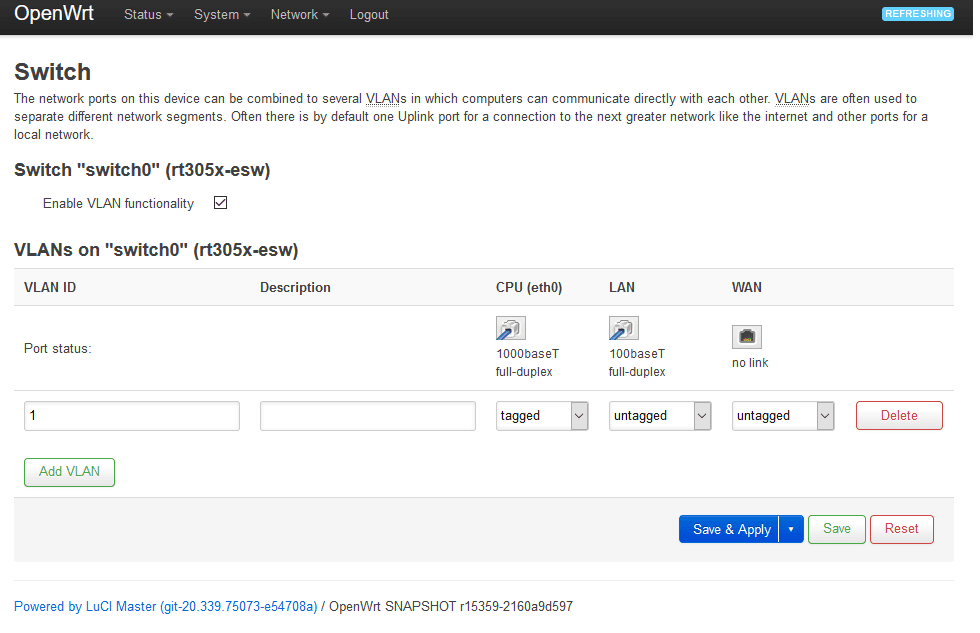
Task: Toggle Enable VLAN functionality checkbox
Action: 220,202
